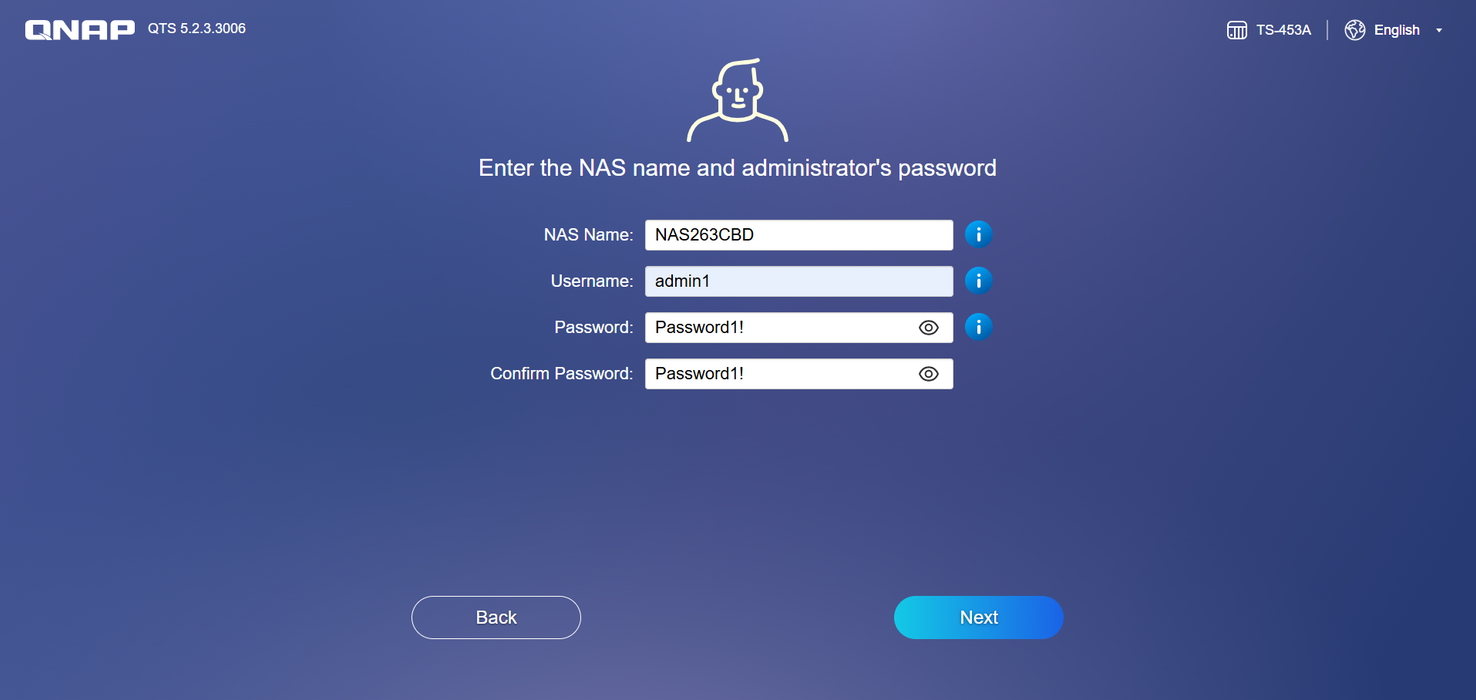
Task: Expand the language dropdown arrow
Action: 1439,31
